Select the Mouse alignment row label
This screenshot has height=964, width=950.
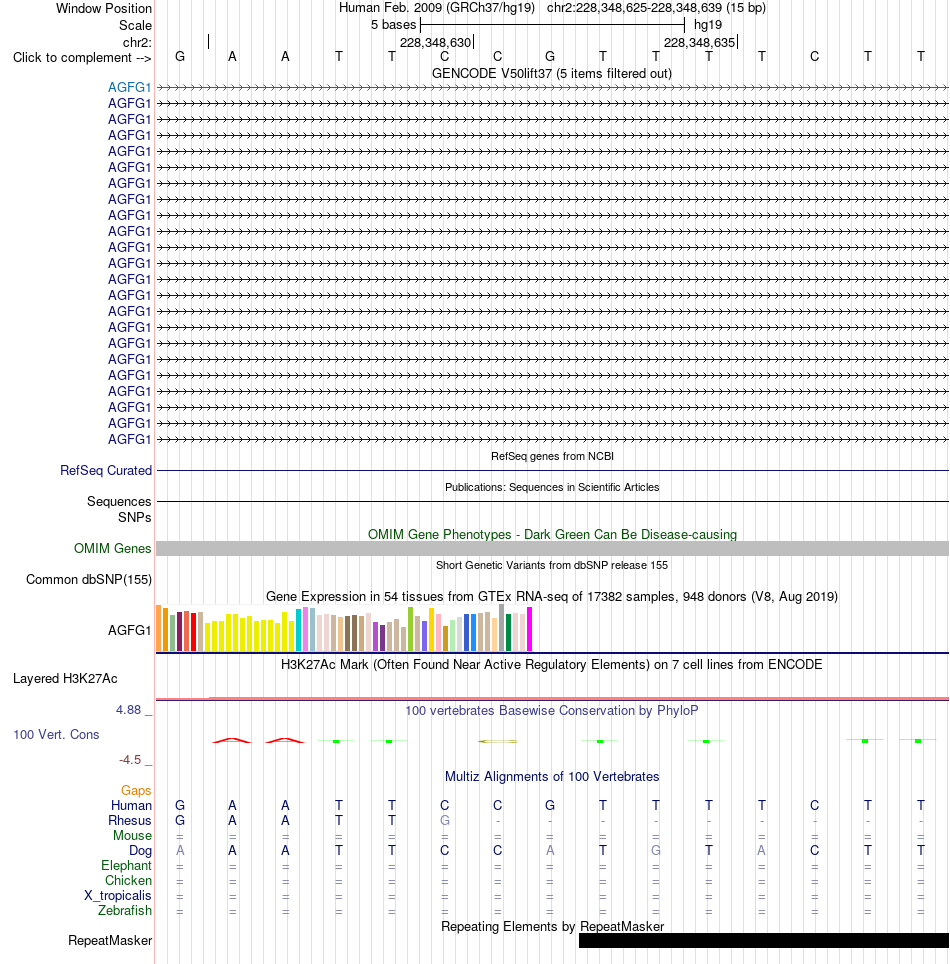tap(132, 836)
